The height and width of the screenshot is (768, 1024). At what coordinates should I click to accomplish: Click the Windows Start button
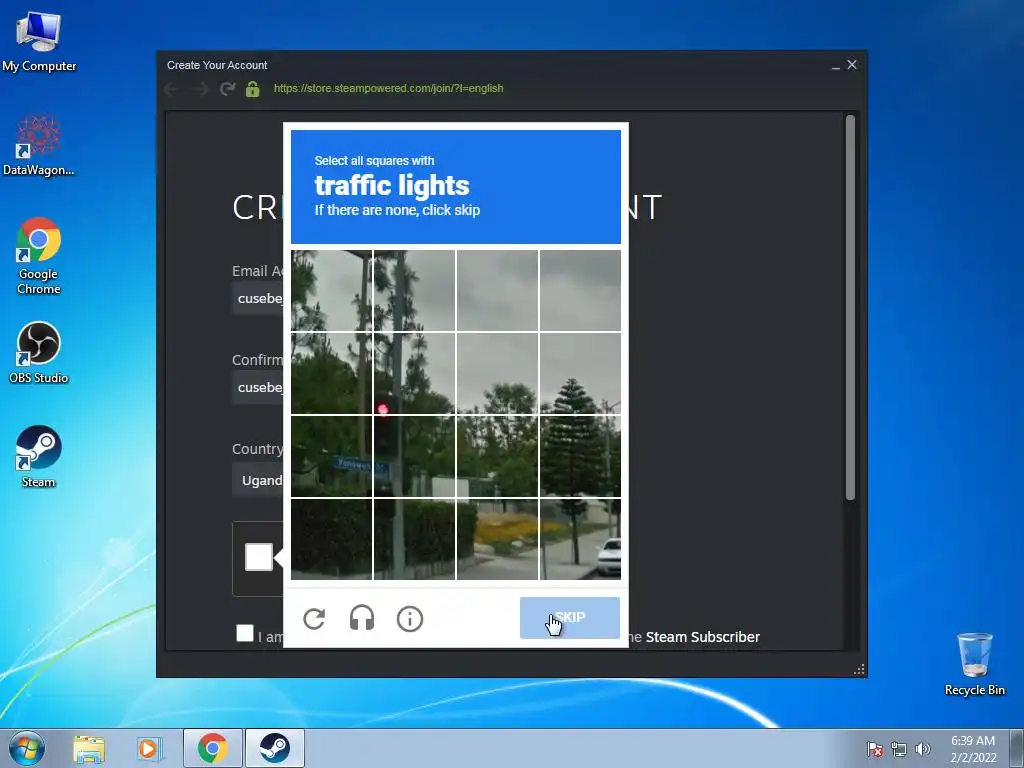[27, 748]
